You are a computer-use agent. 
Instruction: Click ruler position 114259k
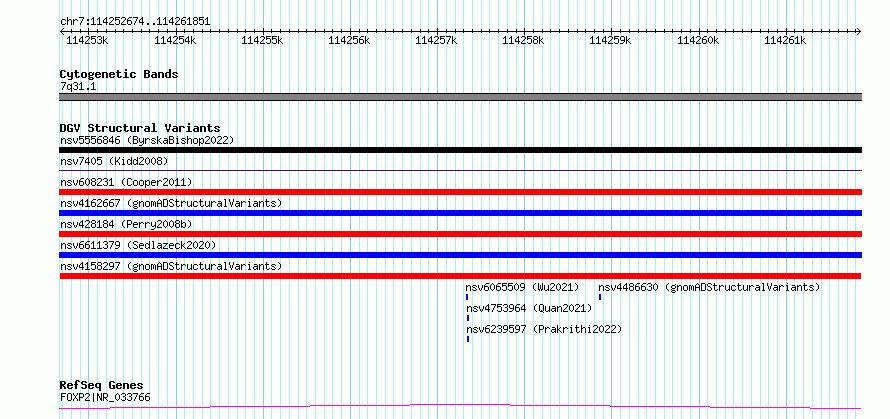coord(611,41)
